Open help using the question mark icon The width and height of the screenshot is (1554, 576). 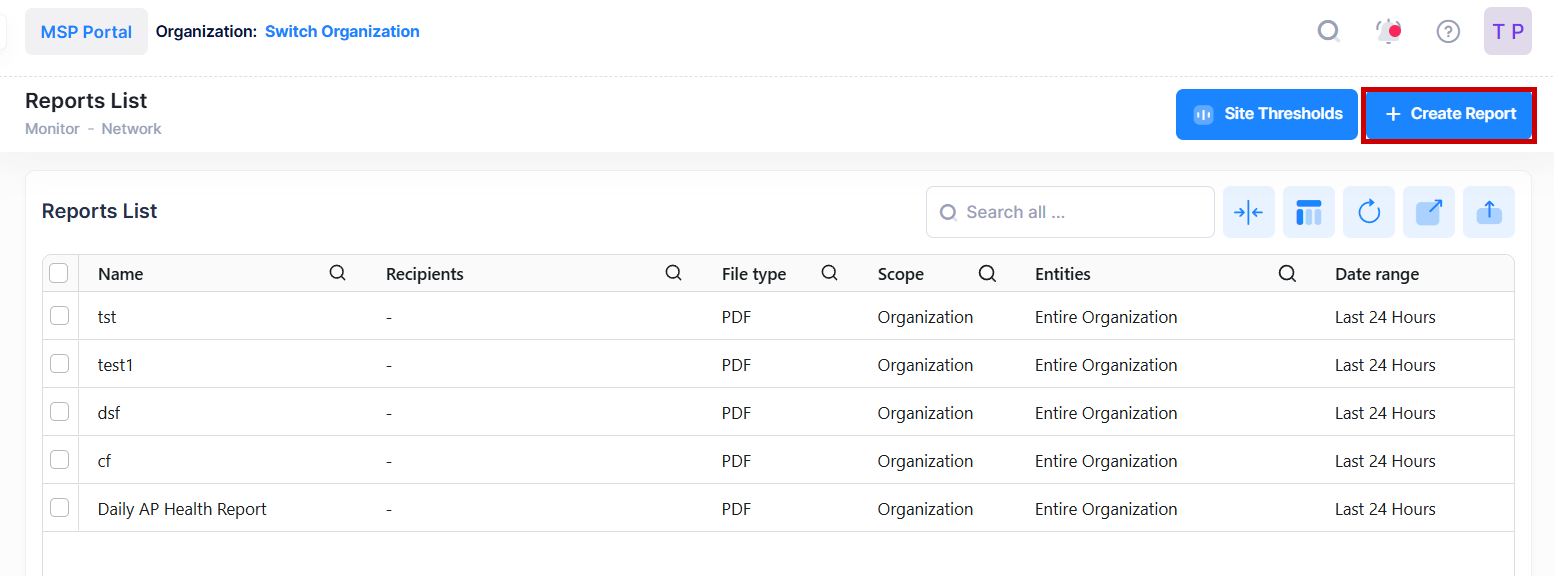tap(1448, 31)
